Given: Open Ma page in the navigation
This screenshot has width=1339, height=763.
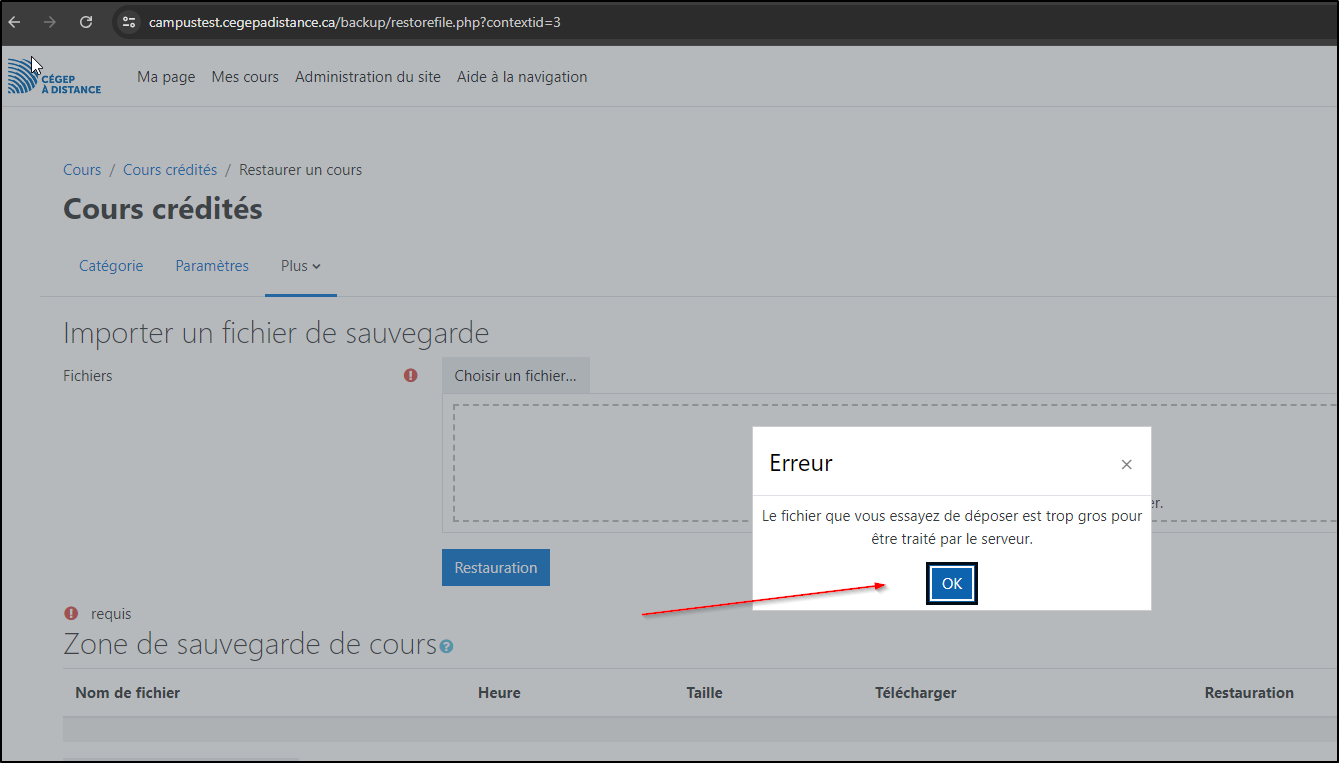Looking at the screenshot, I should click(x=166, y=77).
